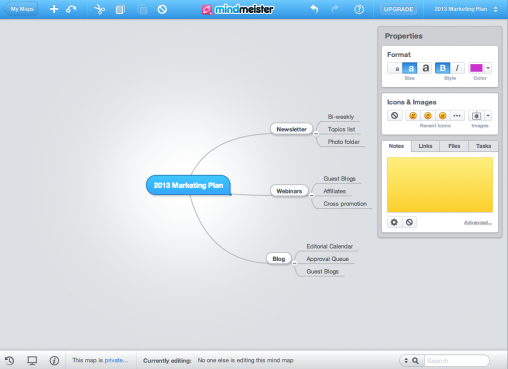Click the mindmeister logo
The height and width of the screenshot is (369, 508).
click(238, 9)
